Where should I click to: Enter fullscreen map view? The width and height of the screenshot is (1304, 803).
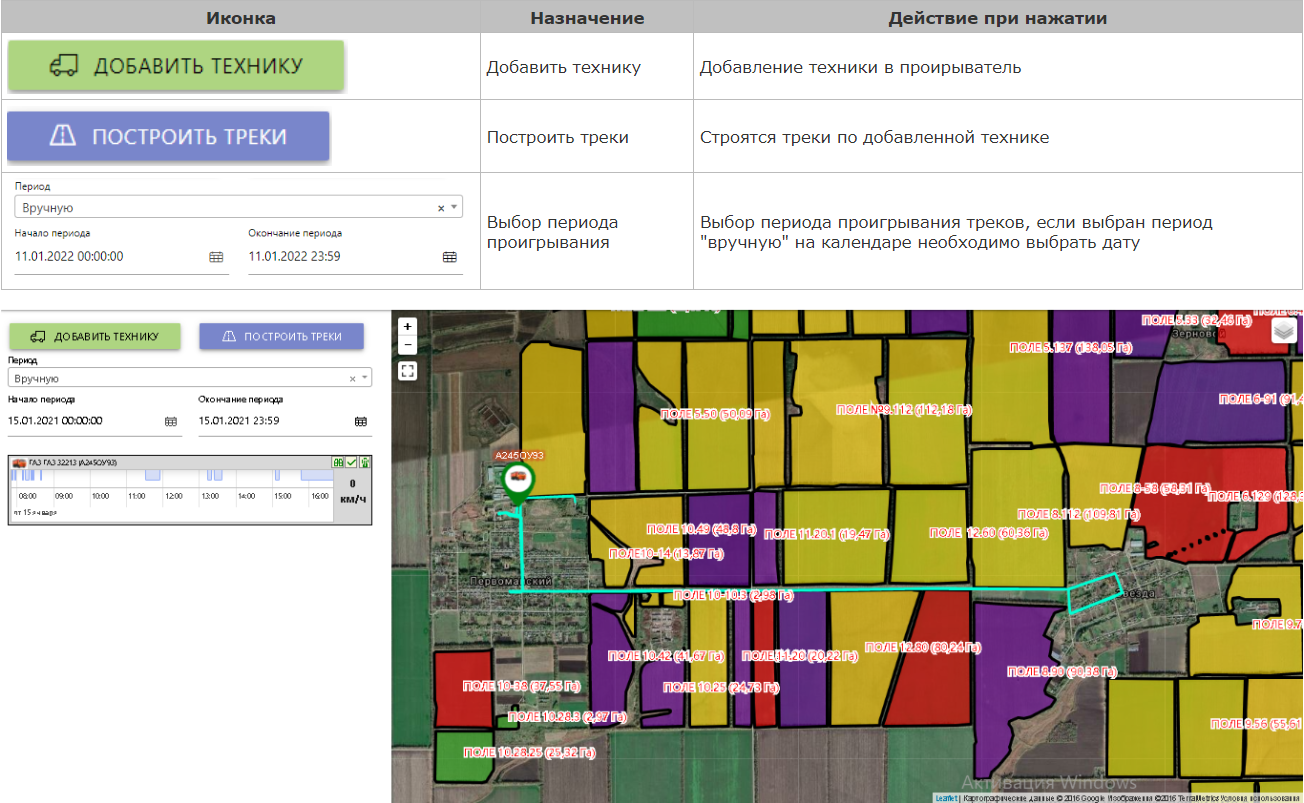[407, 371]
